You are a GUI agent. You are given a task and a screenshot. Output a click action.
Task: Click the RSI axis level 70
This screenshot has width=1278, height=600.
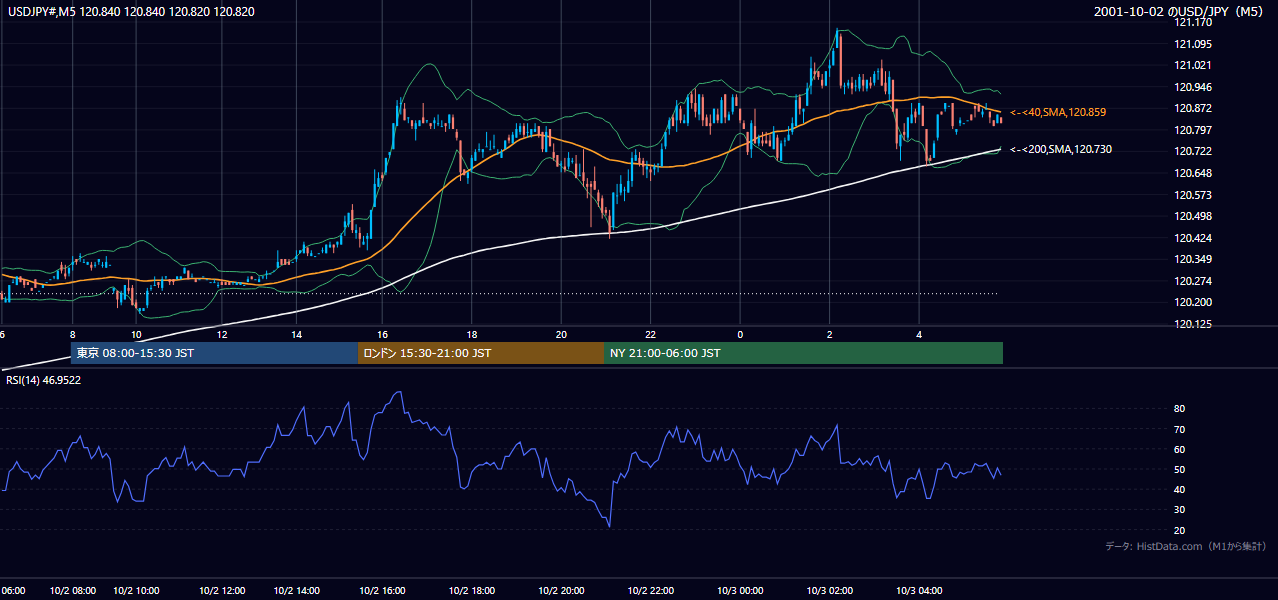tap(1179, 429)
